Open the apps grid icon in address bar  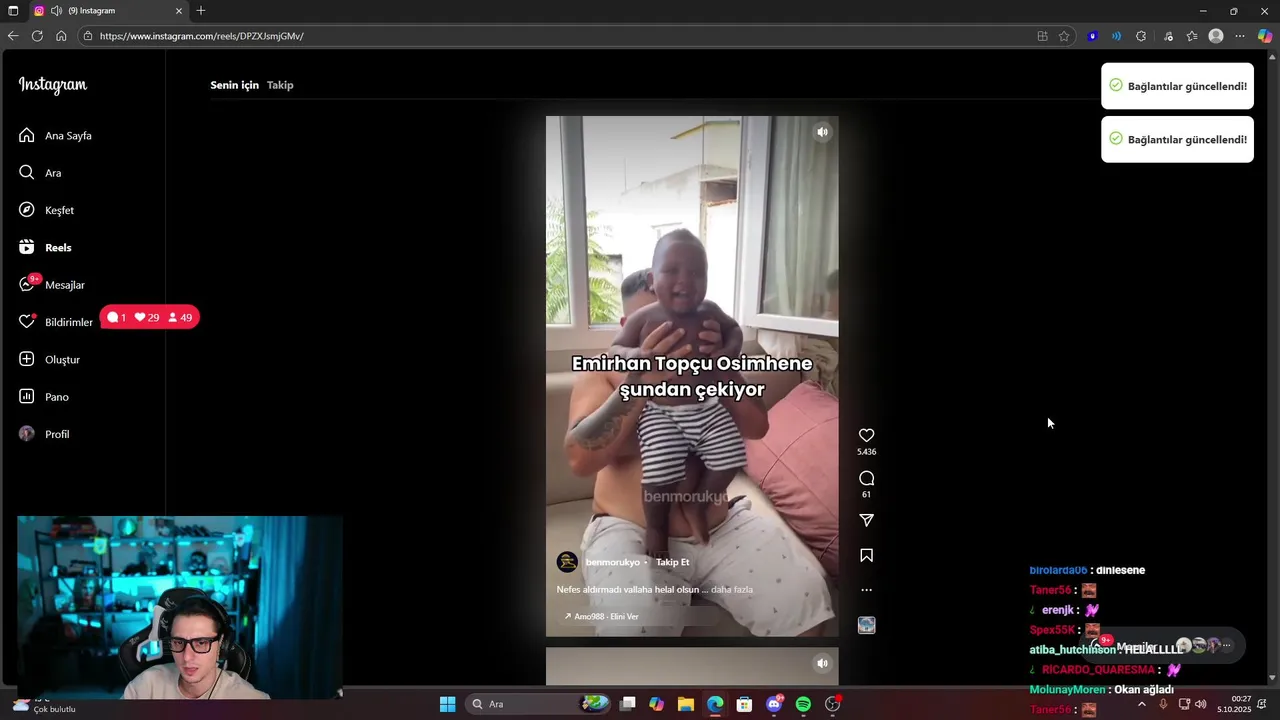pos(1042,36)
